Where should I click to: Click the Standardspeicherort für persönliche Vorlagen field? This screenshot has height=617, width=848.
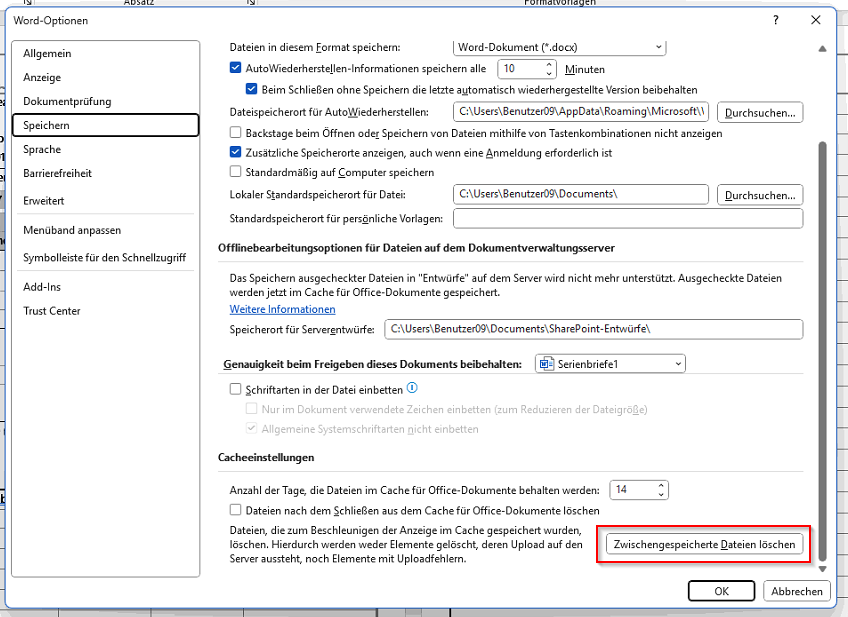tap(628, 218)
